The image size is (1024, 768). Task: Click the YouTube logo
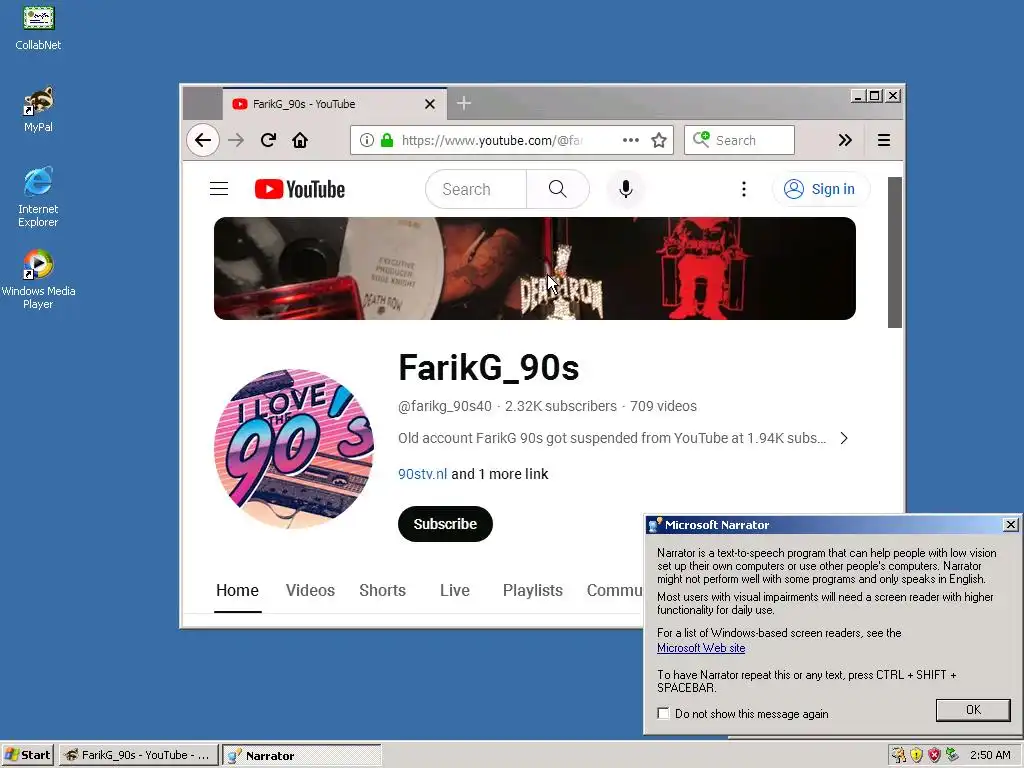[300, 189]
